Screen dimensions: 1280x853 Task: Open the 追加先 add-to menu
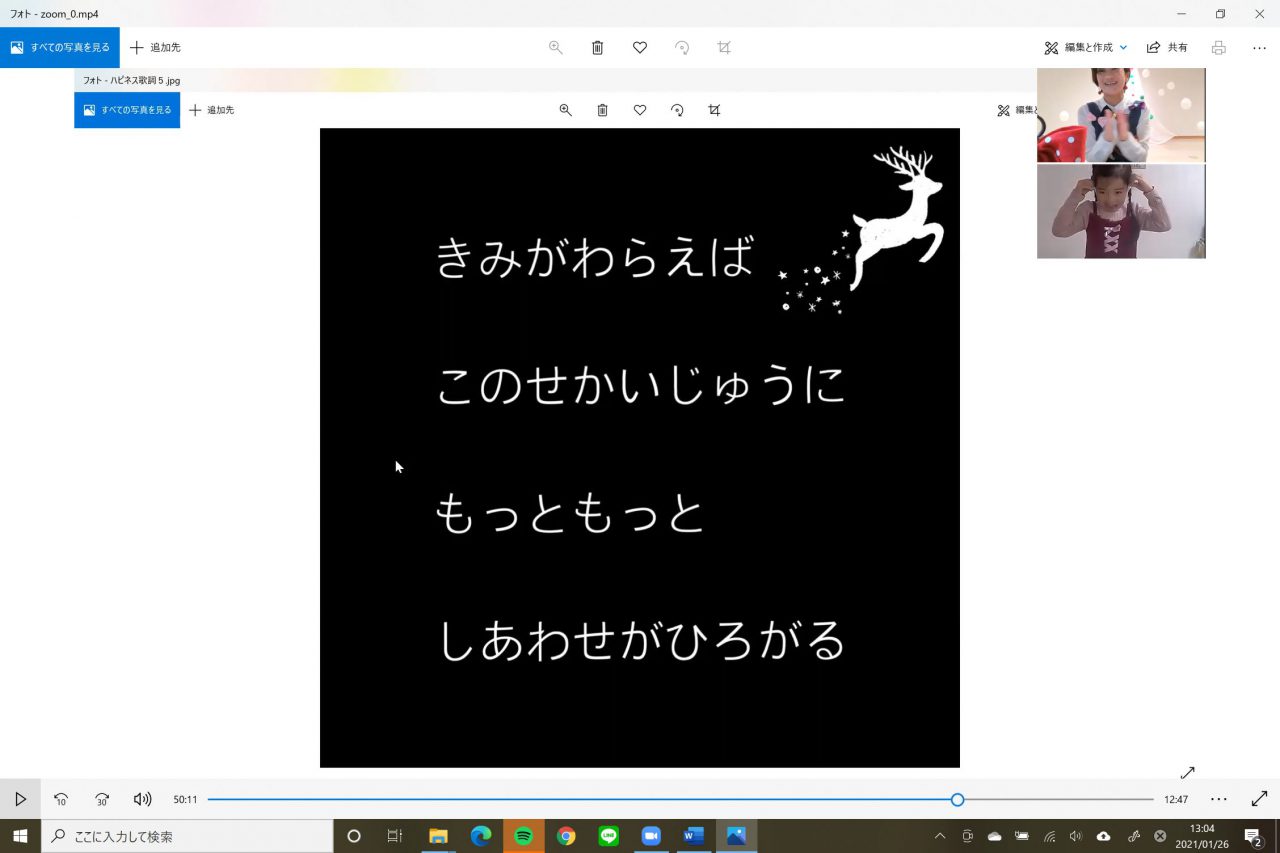pos(155,47)
